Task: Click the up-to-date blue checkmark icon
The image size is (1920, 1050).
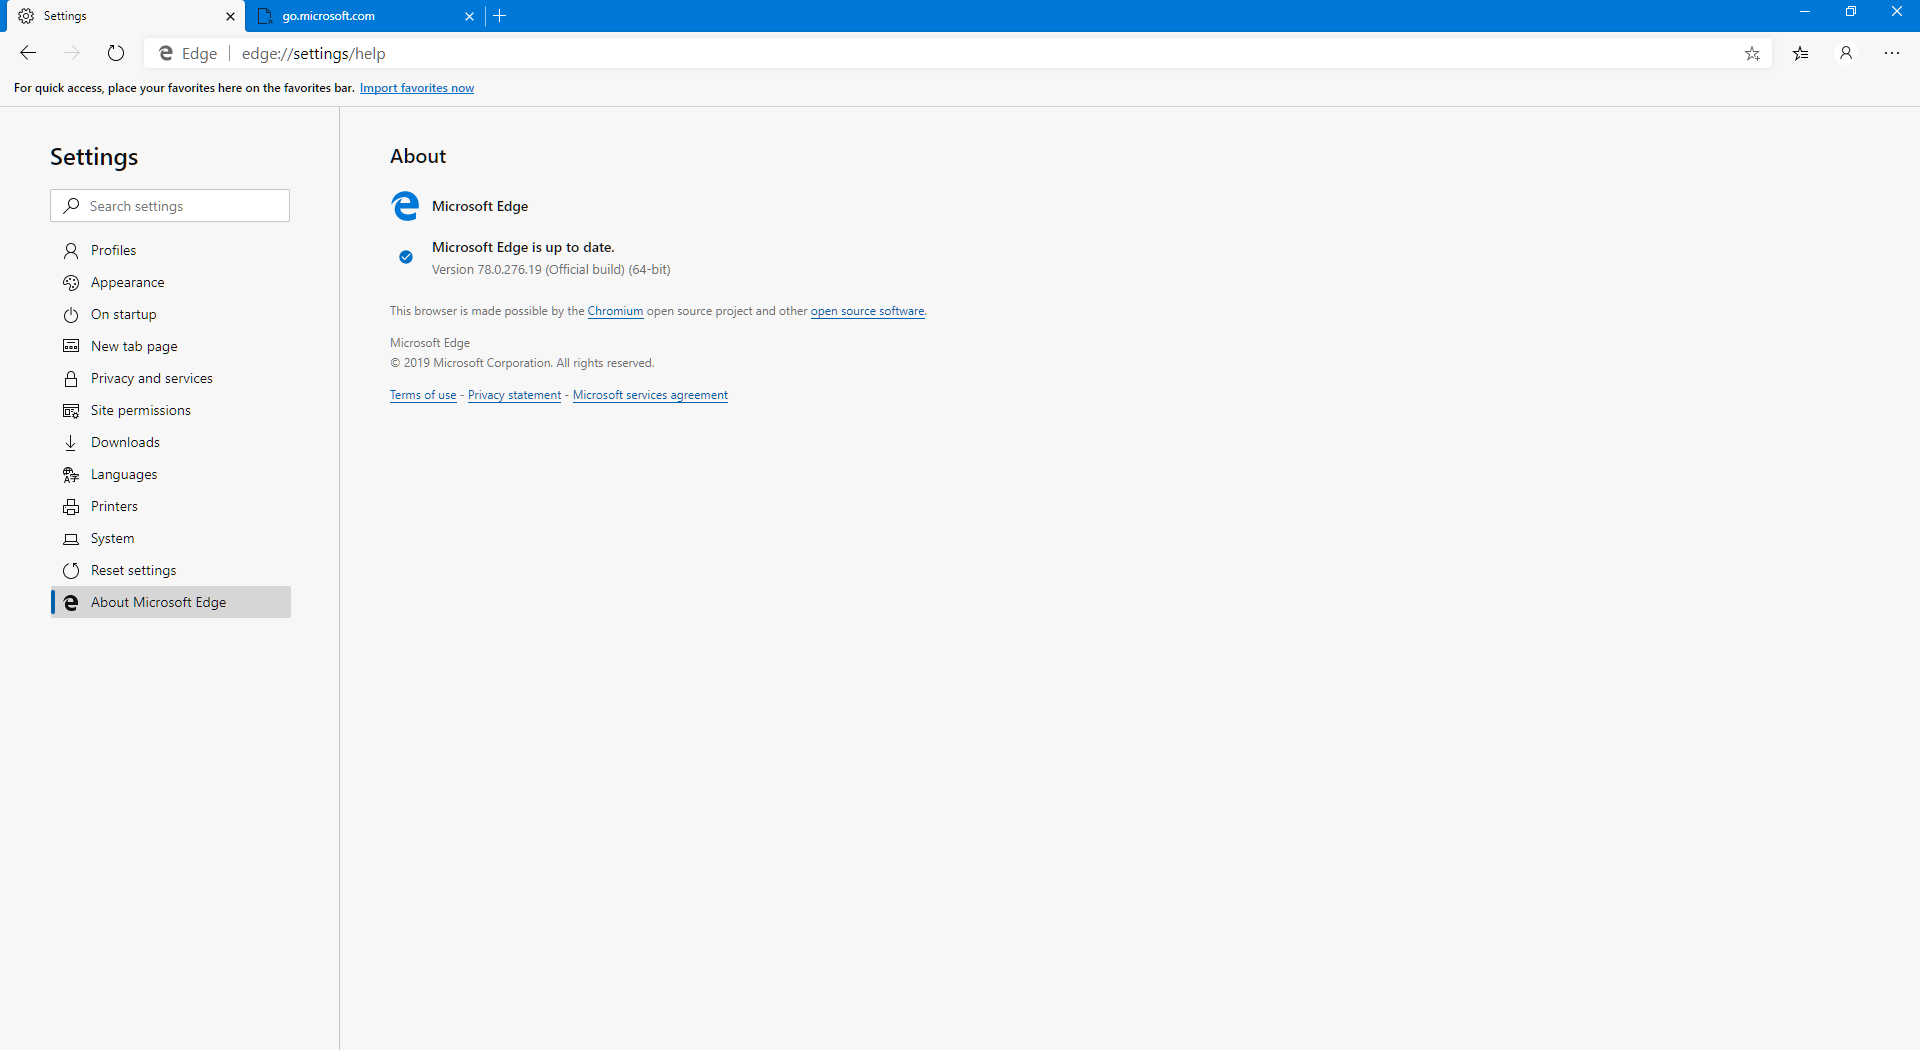Action: (406, 257)
